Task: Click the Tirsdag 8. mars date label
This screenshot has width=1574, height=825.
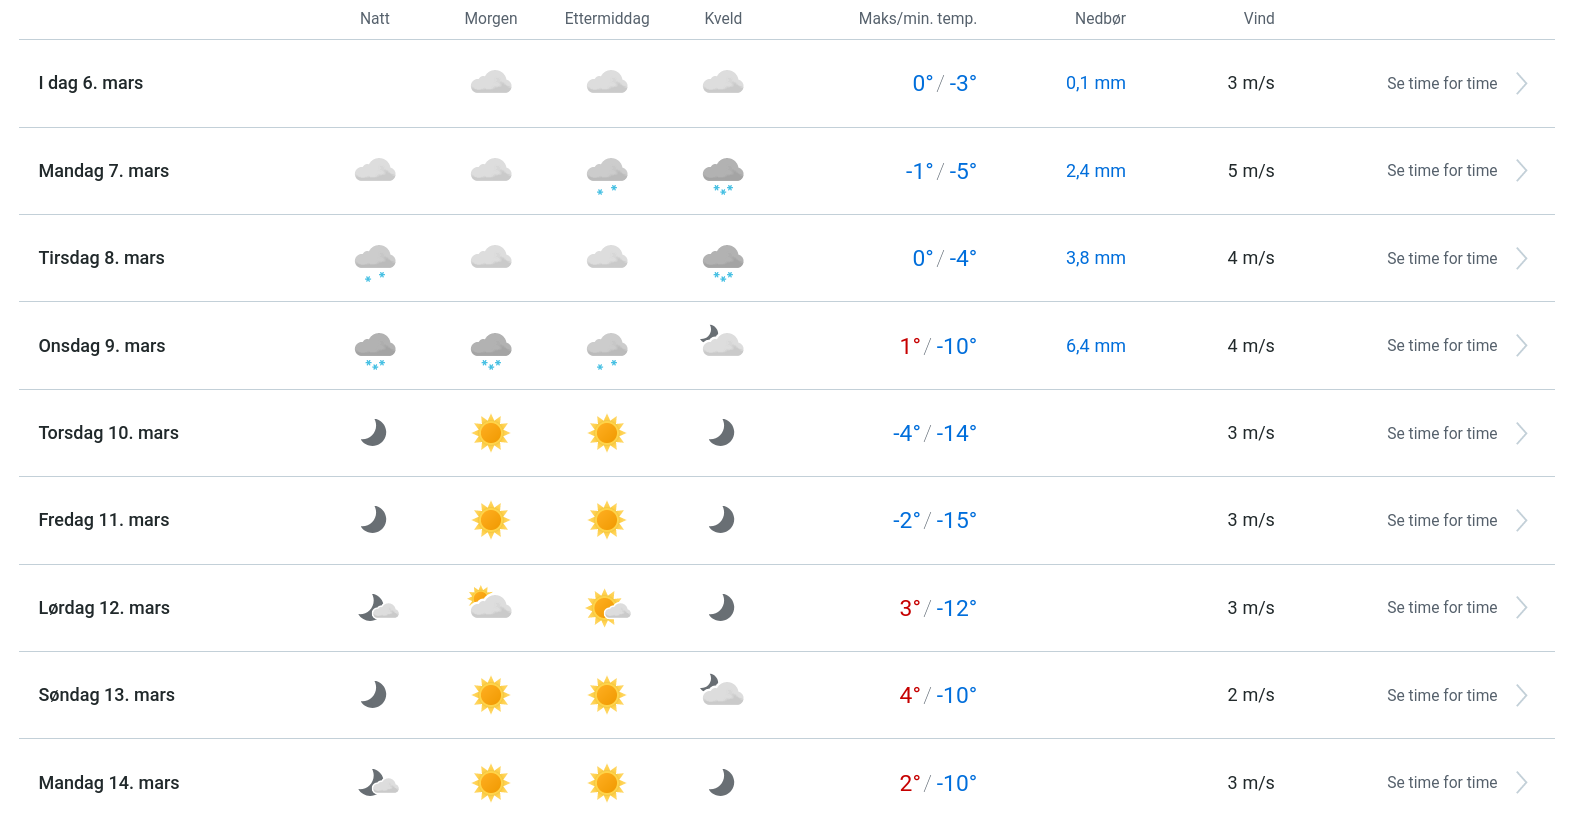Action: click(102, 258)
